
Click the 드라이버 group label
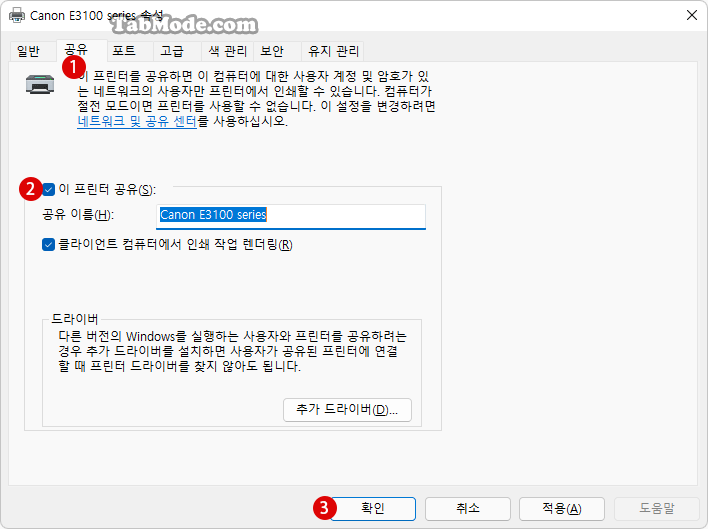(75, 319)
